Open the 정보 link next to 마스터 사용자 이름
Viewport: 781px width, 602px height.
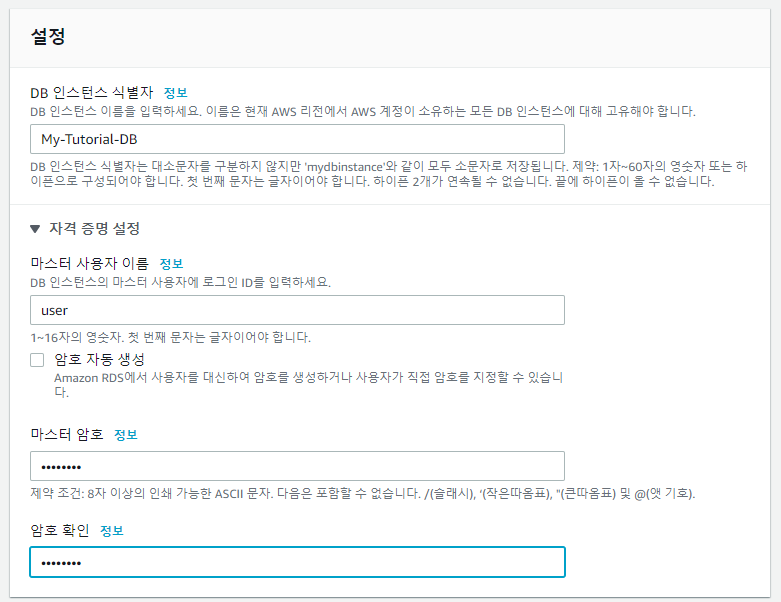(x=171, y=264)
